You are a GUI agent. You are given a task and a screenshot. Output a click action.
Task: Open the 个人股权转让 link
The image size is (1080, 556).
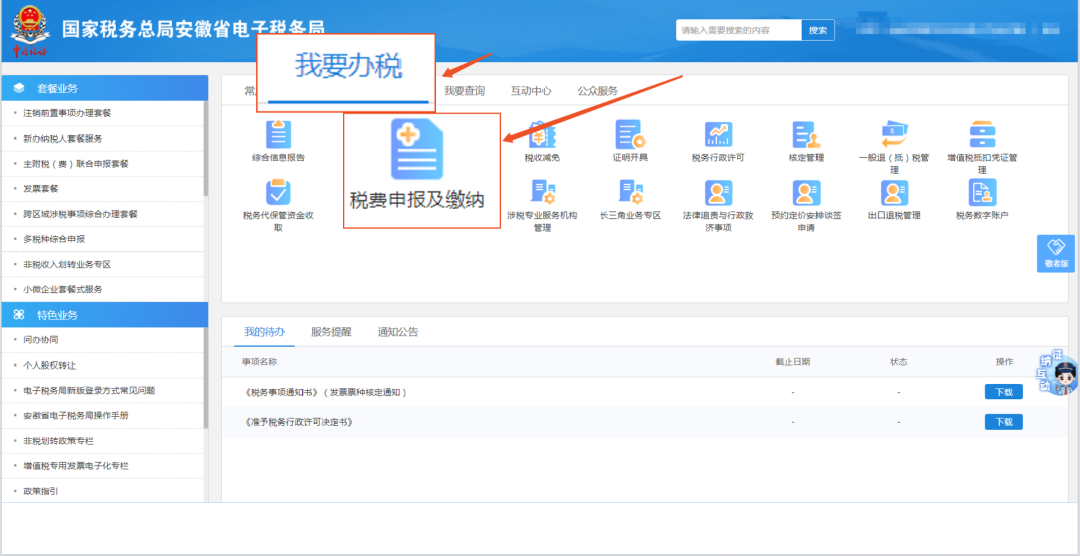[50, 365]
